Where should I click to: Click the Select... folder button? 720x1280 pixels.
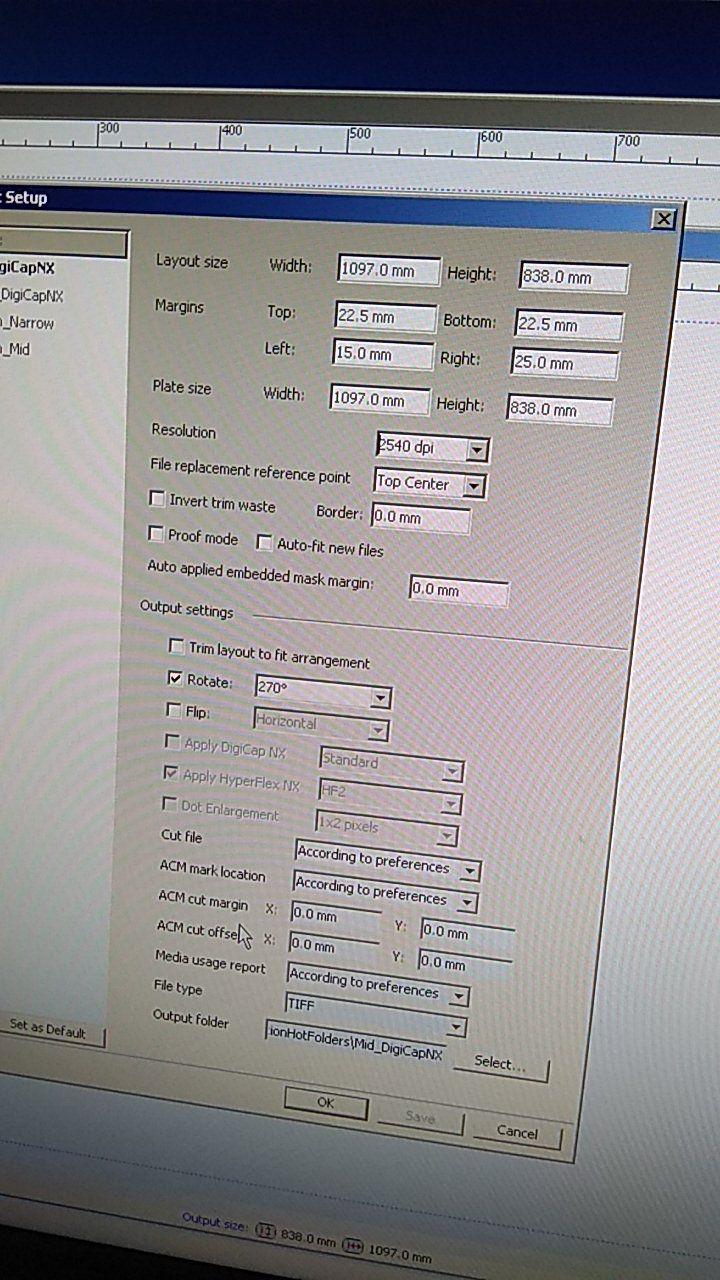pyautogui.click(x=501, y=1064)
